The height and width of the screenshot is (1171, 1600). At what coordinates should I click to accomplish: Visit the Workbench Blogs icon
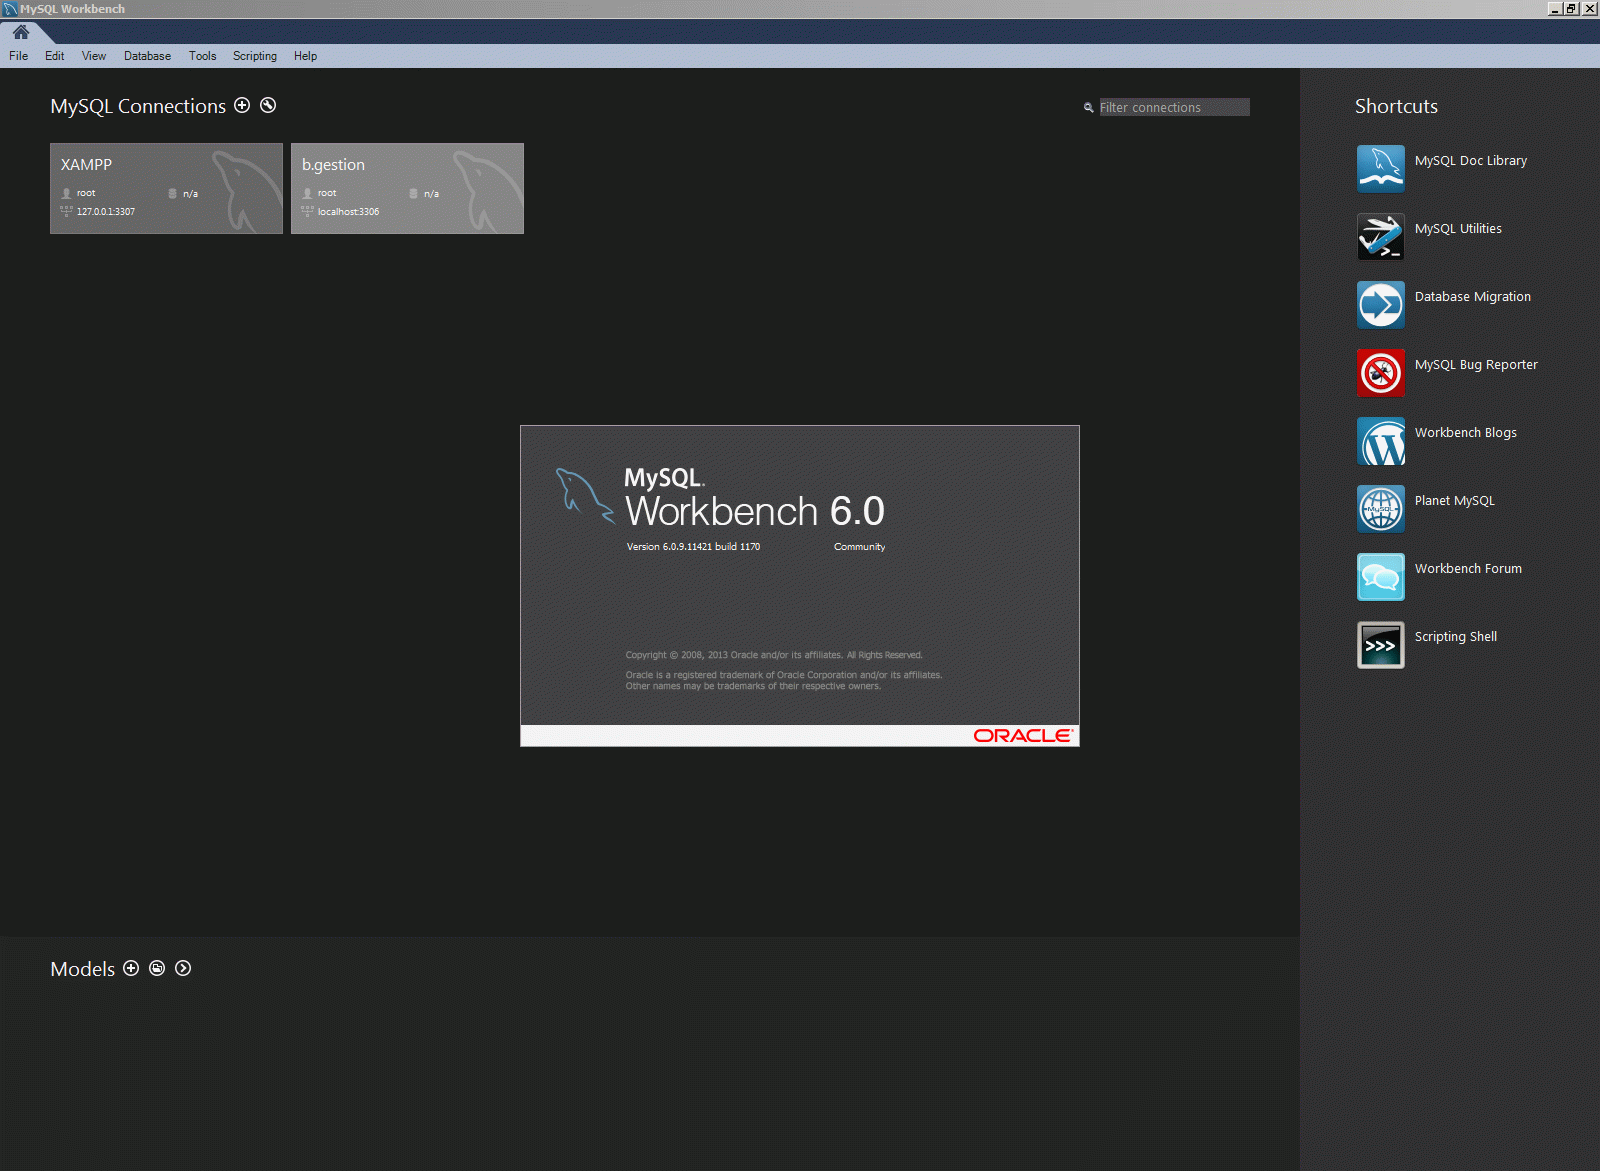[x=1381, y=441]
